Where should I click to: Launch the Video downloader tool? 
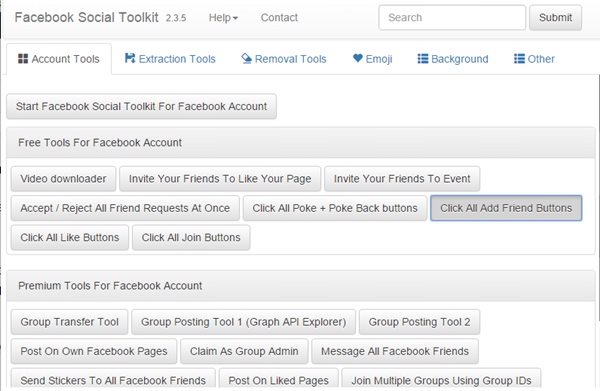click(63, 179)
